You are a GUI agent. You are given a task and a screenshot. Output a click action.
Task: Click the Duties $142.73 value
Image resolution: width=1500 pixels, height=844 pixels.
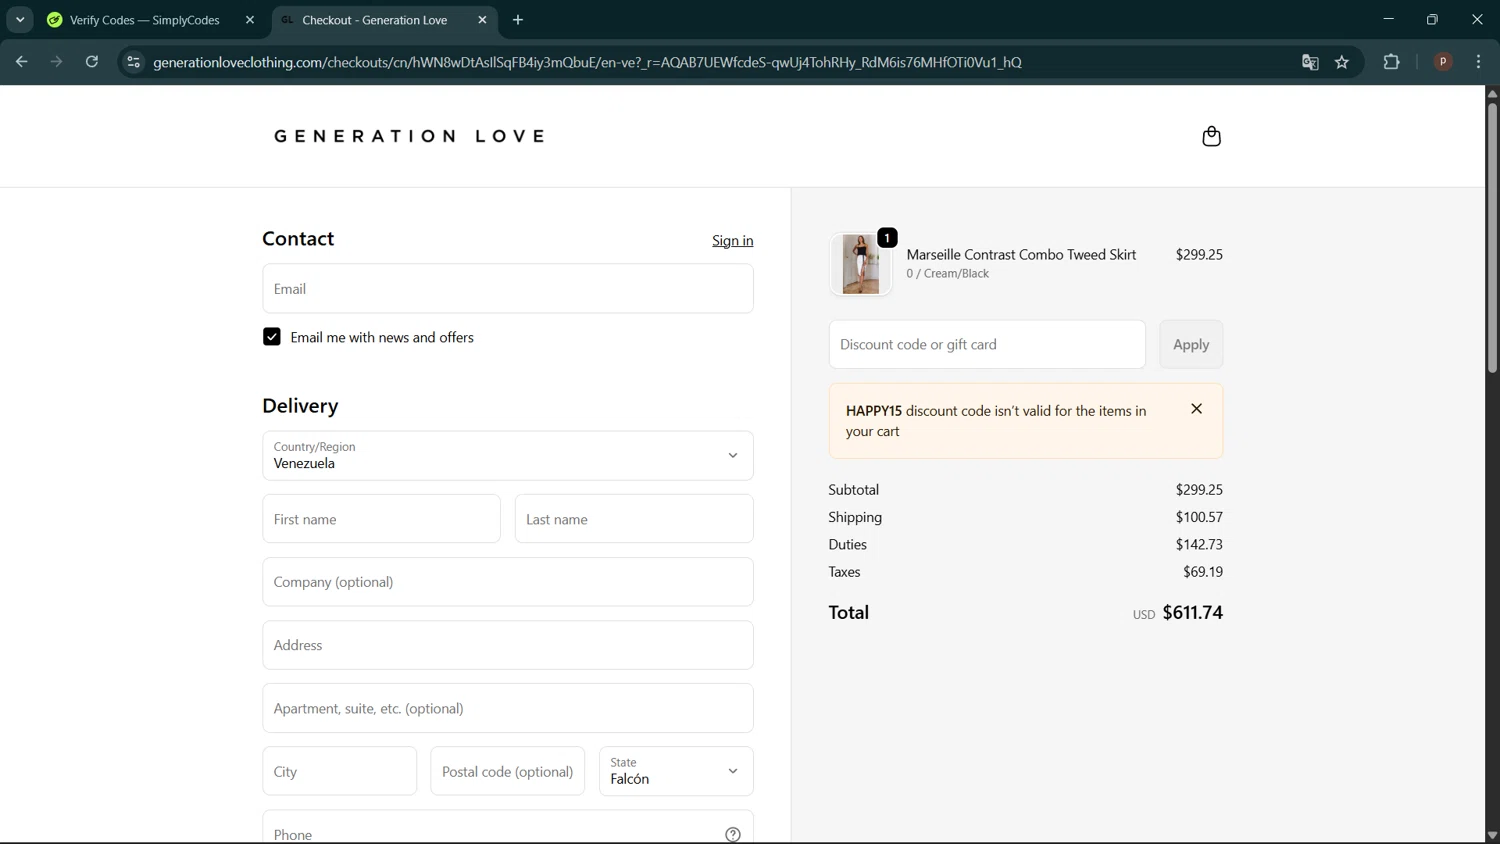[1199, 544]
